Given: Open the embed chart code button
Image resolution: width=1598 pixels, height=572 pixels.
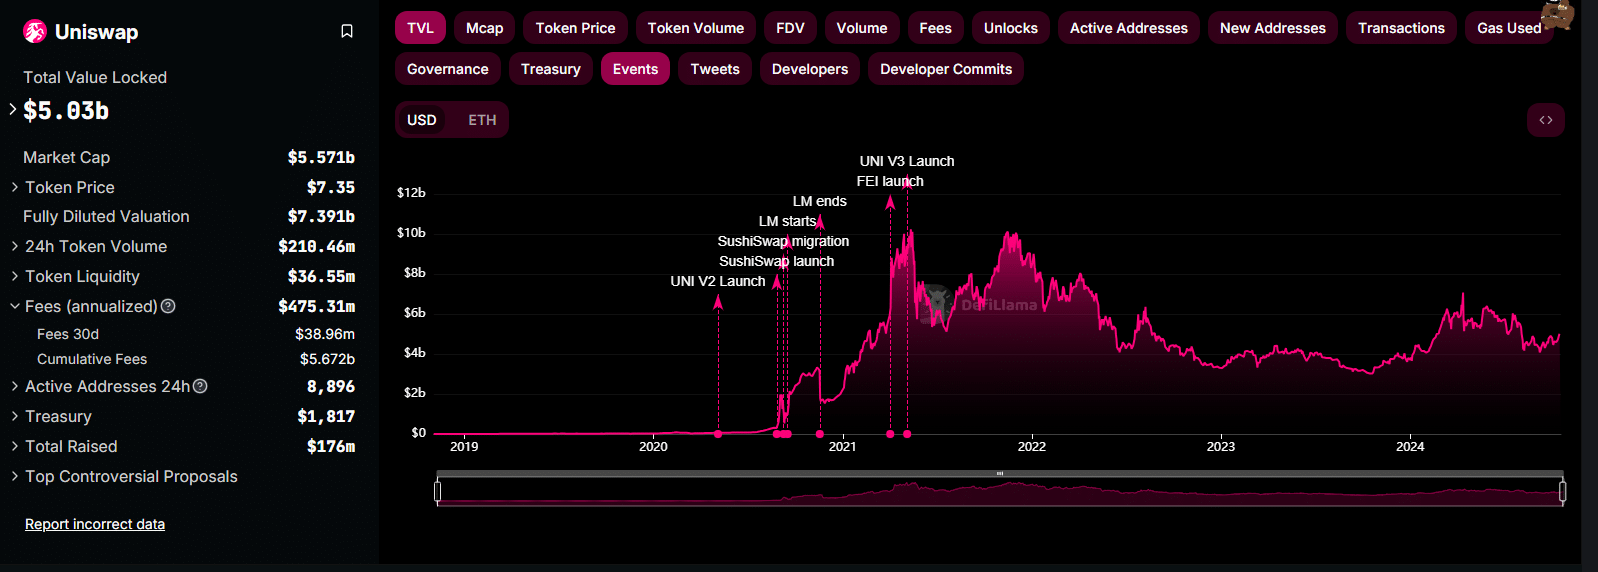Looking at the screenshot, I should click(1546, 120).
